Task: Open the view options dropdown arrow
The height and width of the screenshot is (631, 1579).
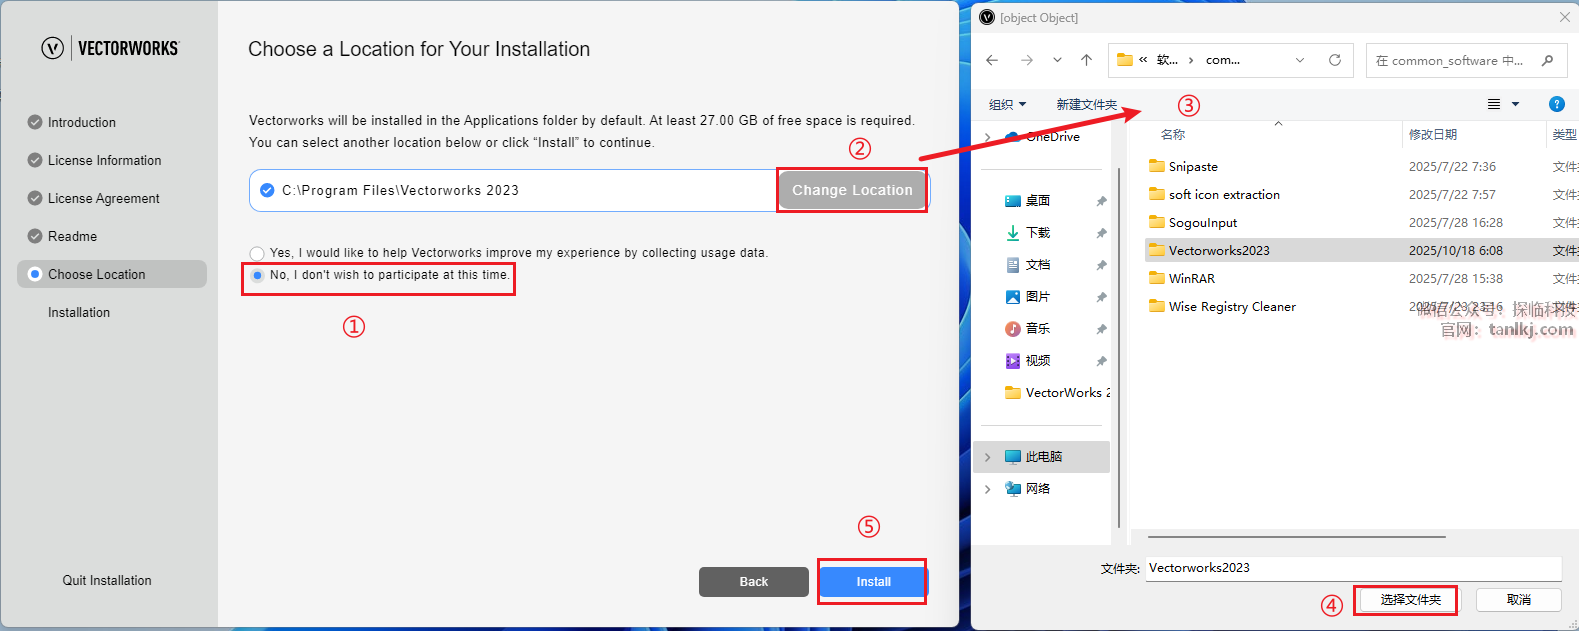Action: (x=1515, y=104)
